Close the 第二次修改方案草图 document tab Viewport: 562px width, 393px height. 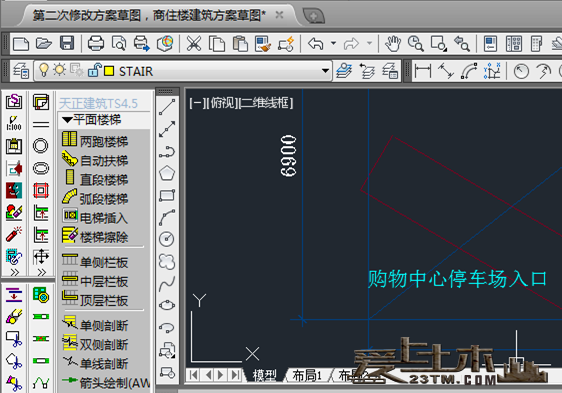(279, 15)
